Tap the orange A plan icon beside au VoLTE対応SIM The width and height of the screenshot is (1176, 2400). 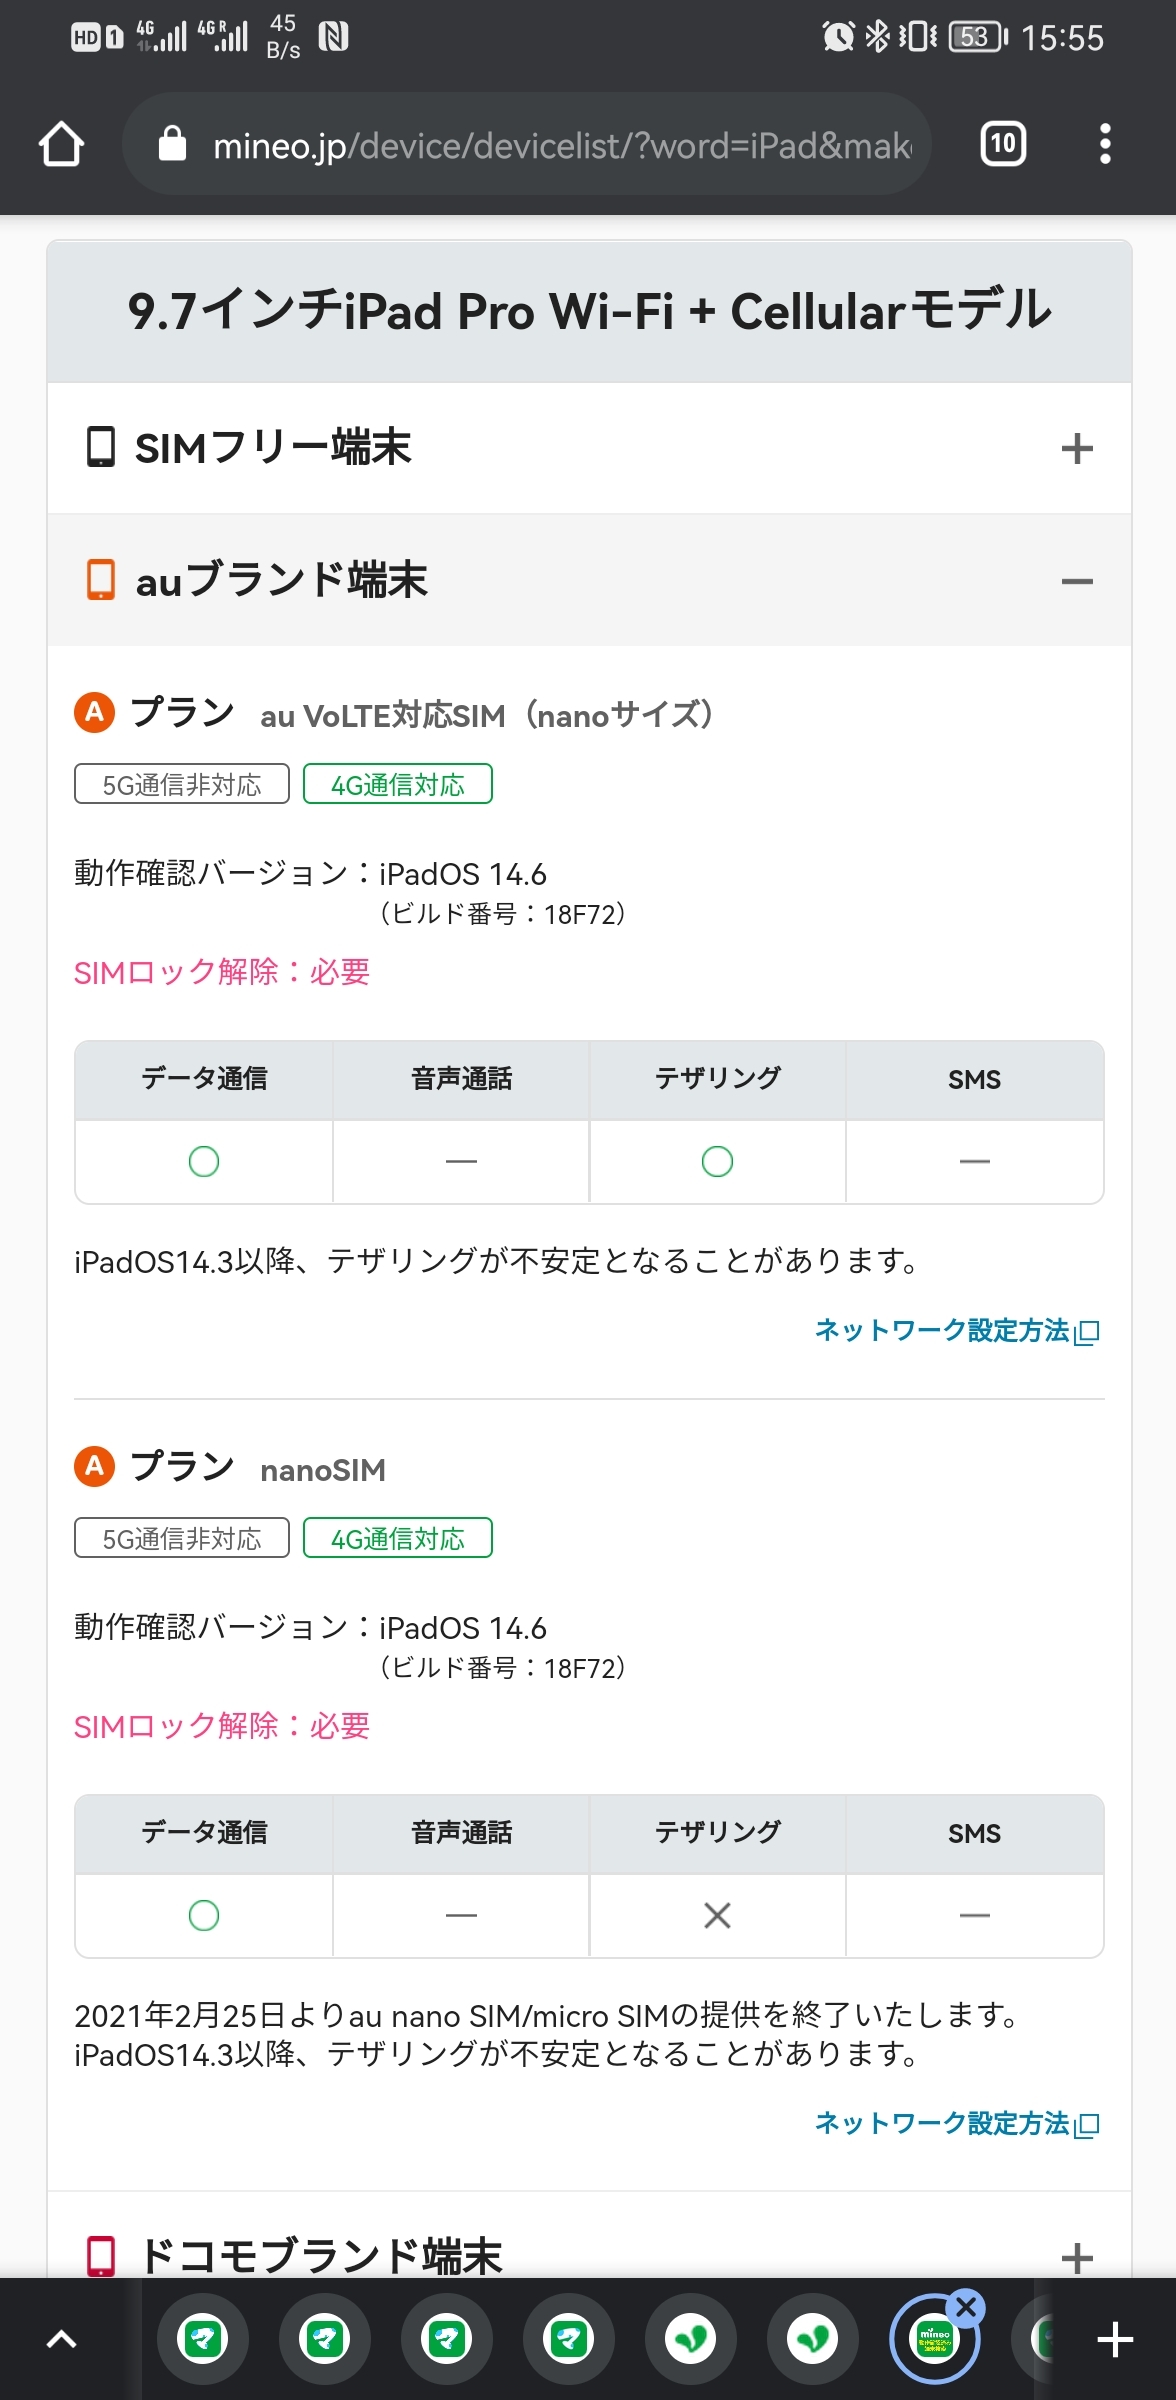(x=95, y=712)
